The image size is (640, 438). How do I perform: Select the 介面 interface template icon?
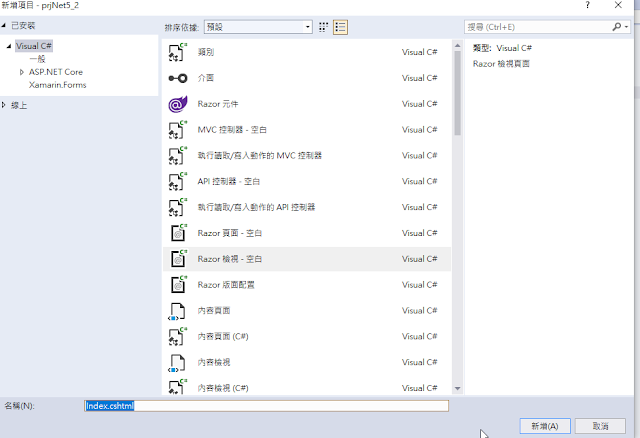pyautogui.click(x=178, y=78)
